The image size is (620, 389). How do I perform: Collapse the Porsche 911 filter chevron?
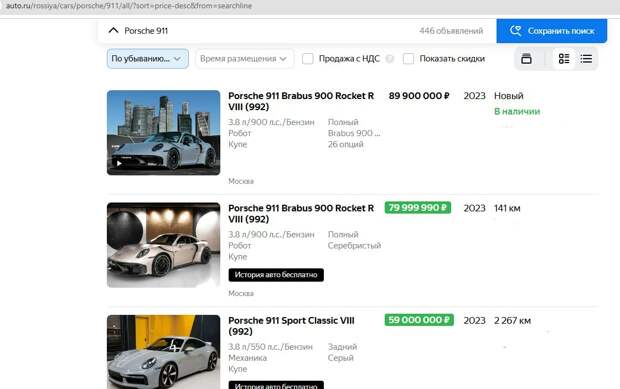click(113, 30)
